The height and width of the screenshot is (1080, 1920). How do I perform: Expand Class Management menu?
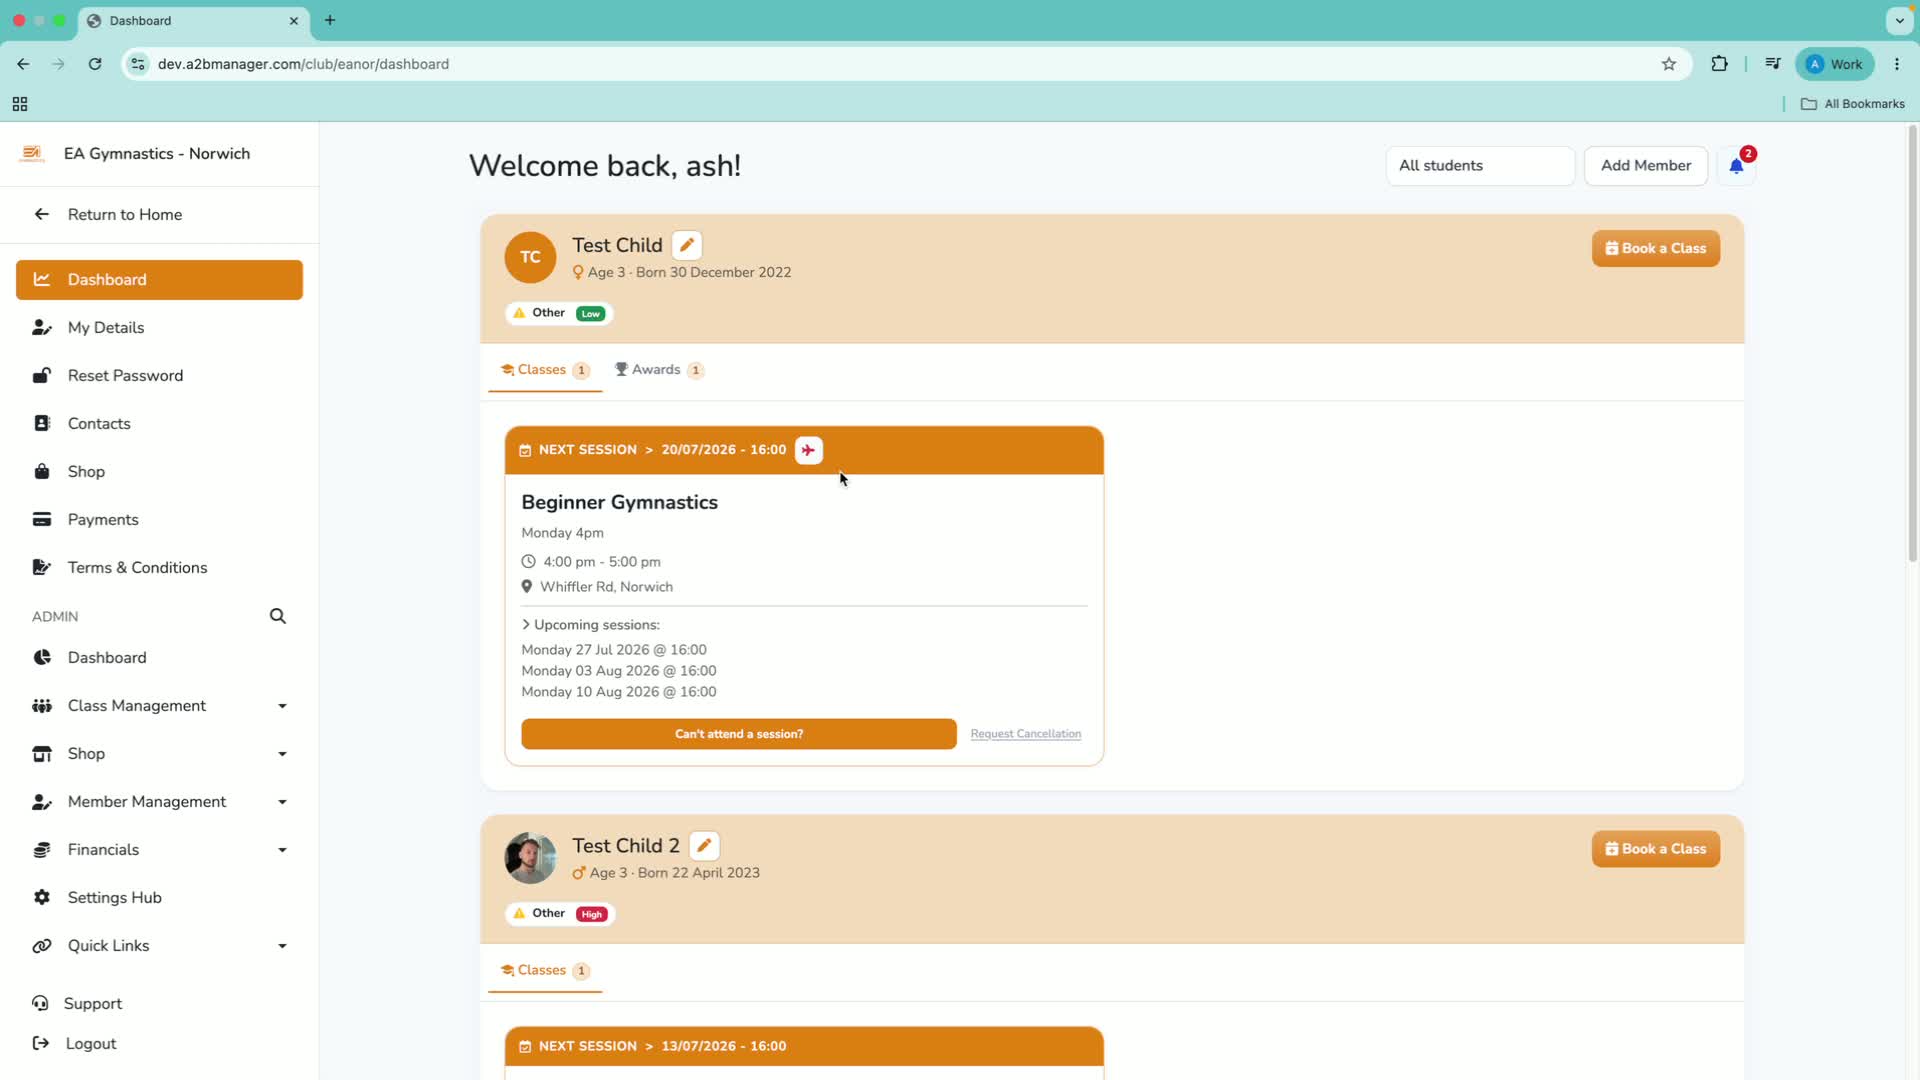pyautogui.click(x=160, y=706)
